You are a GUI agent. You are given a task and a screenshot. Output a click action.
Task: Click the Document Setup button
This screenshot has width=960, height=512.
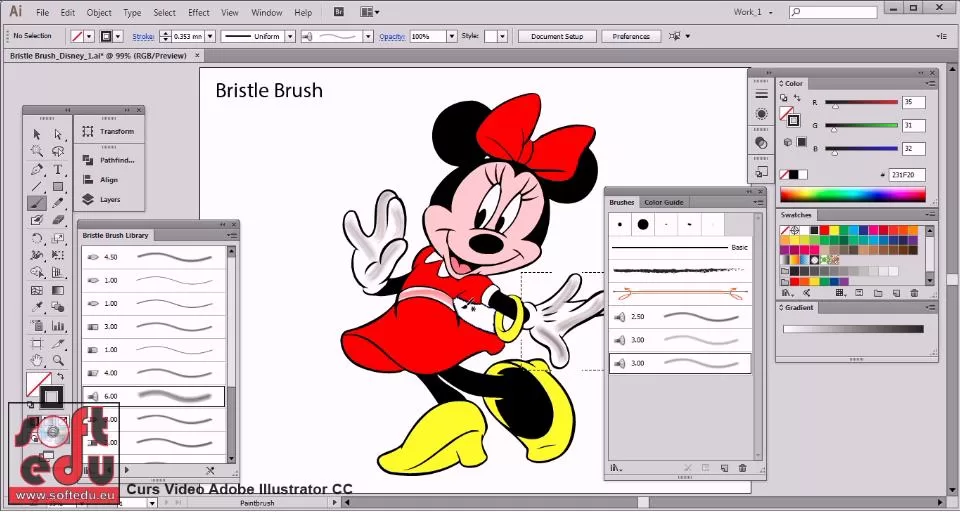(557, 36)
